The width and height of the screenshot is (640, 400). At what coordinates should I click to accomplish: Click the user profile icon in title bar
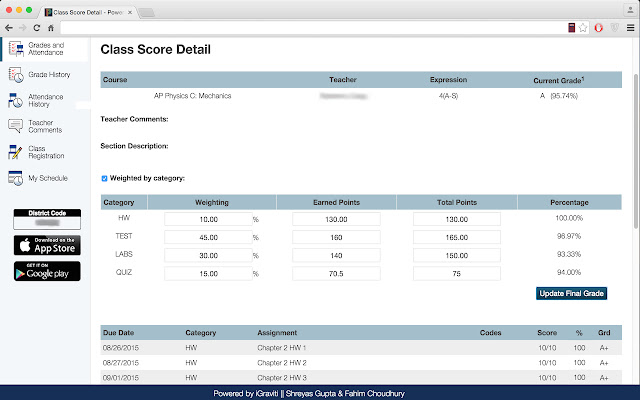[x=630, y=10]
